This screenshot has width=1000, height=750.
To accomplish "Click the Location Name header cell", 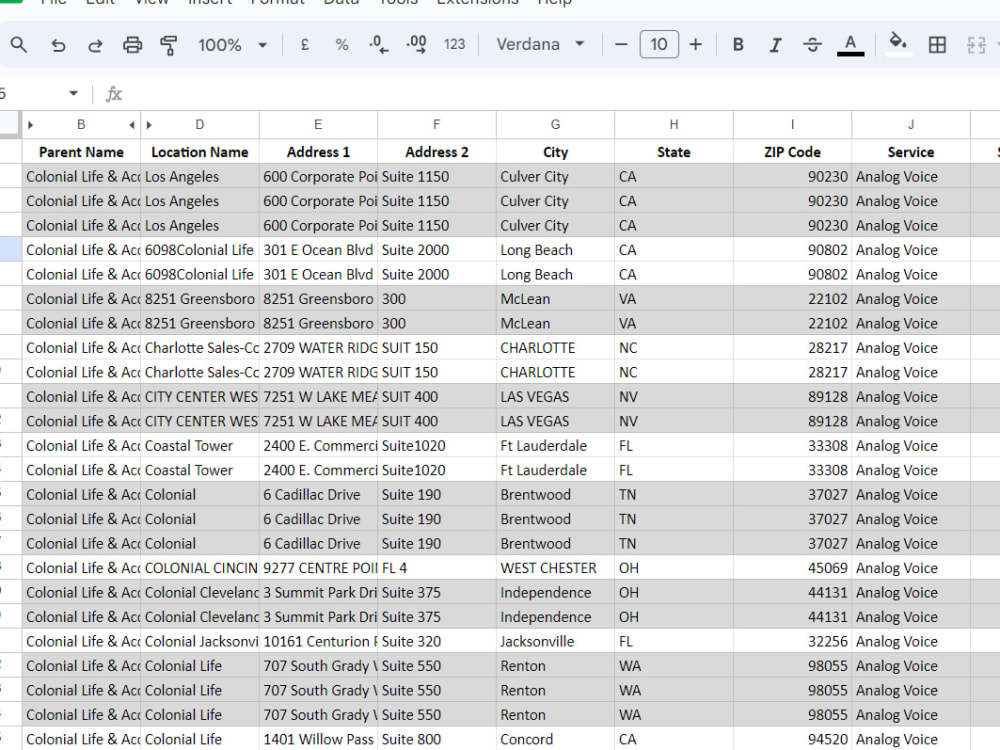I will [x=200, y=152].
